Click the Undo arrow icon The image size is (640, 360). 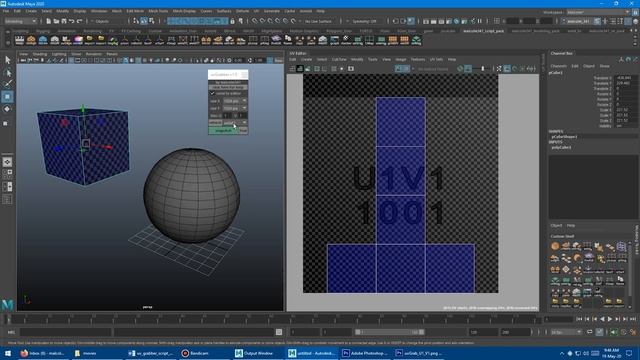coord(71,21)
